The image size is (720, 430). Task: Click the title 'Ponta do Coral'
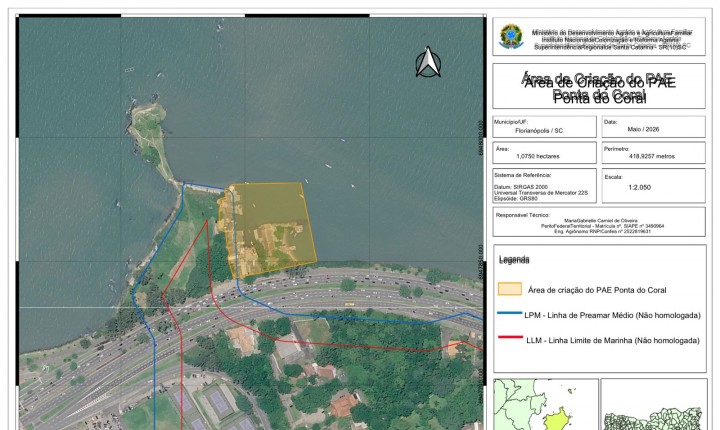(x=600, y=98)
